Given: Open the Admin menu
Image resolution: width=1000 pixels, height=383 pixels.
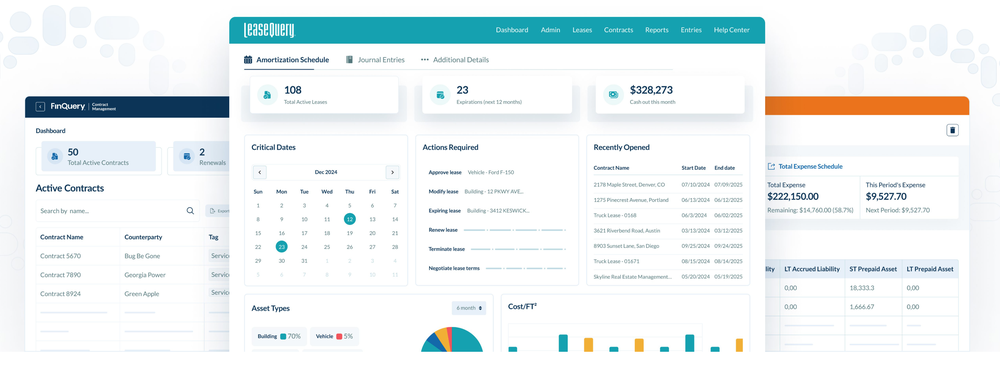Looking at the screenshot, I should [x=550, y=30].
